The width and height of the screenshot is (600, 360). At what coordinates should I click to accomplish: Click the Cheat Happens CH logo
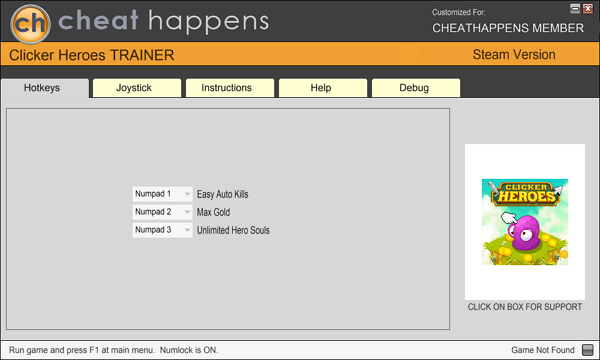[x=30, y=23]
